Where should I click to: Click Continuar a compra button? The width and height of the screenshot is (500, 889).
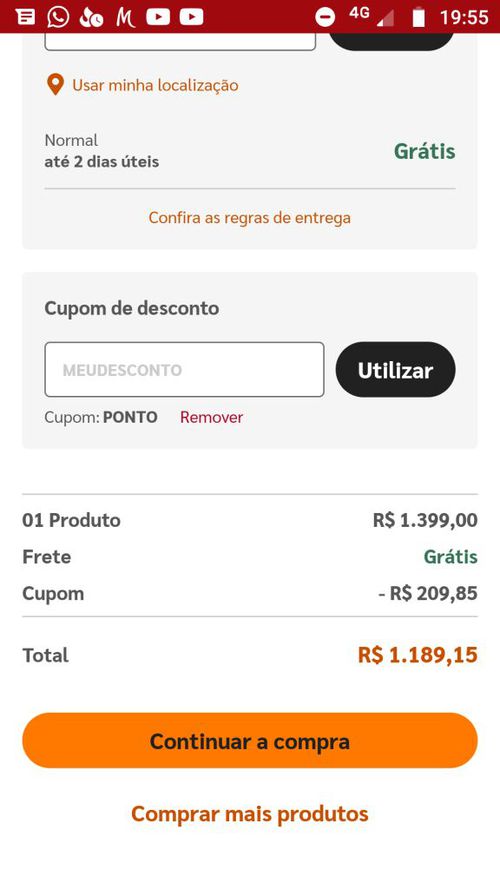(250, 740)
